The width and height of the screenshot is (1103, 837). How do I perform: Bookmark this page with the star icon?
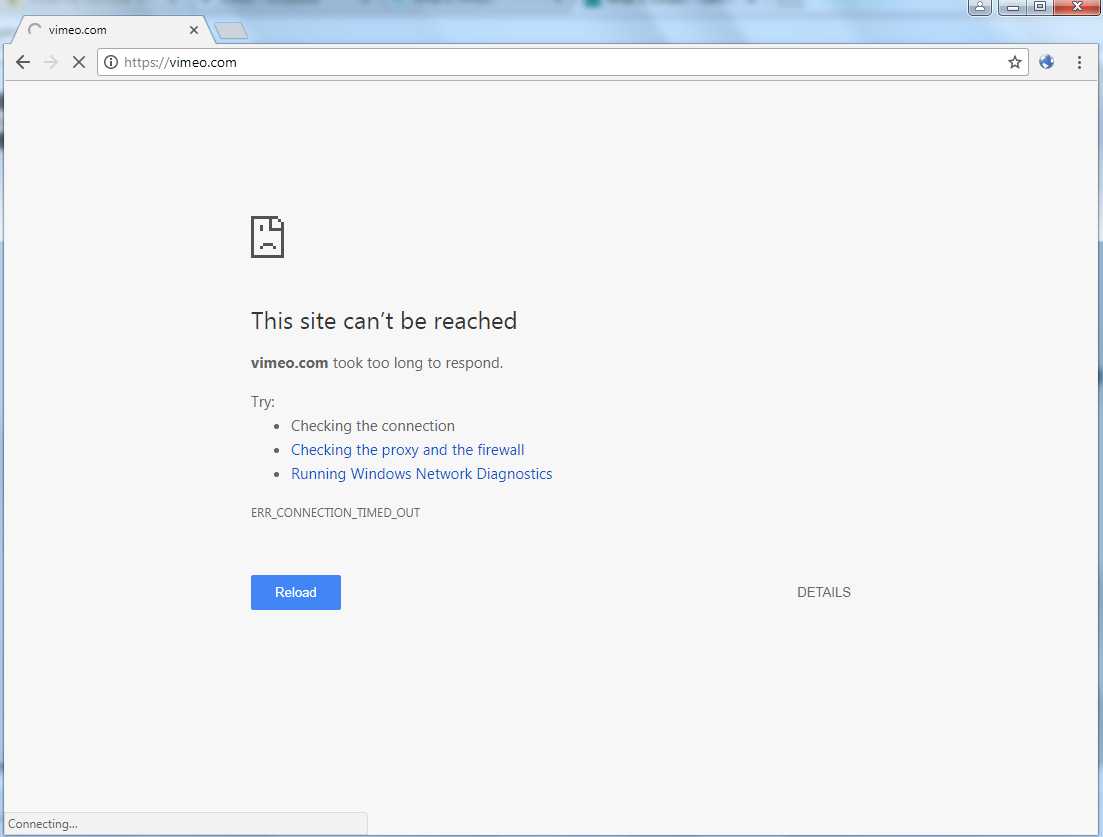point(1014,63)
